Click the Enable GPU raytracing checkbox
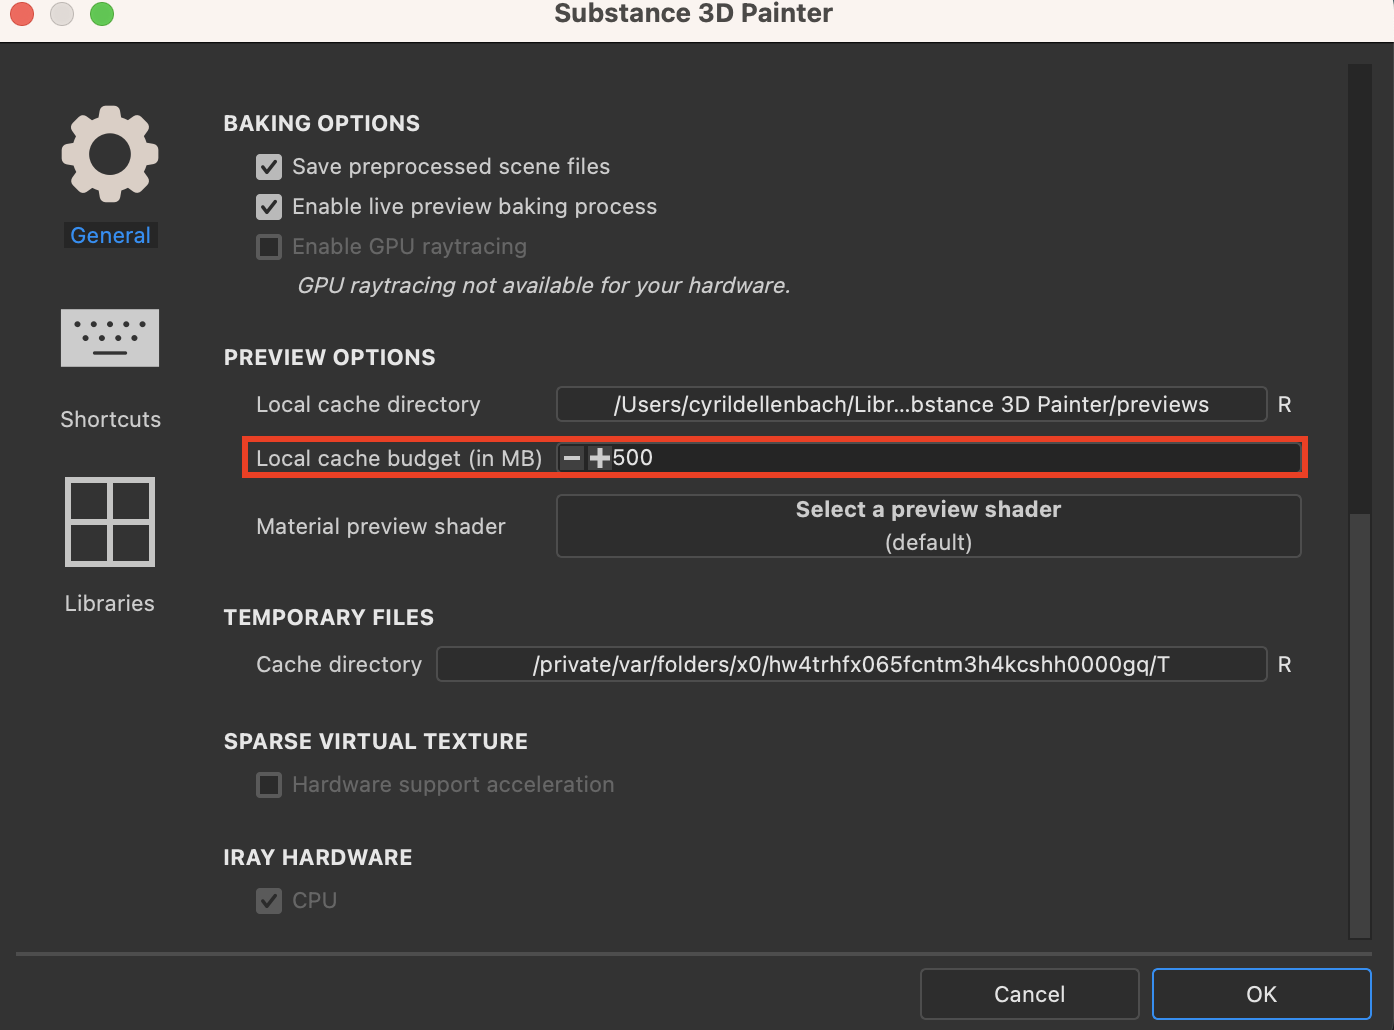 (268, 247)
